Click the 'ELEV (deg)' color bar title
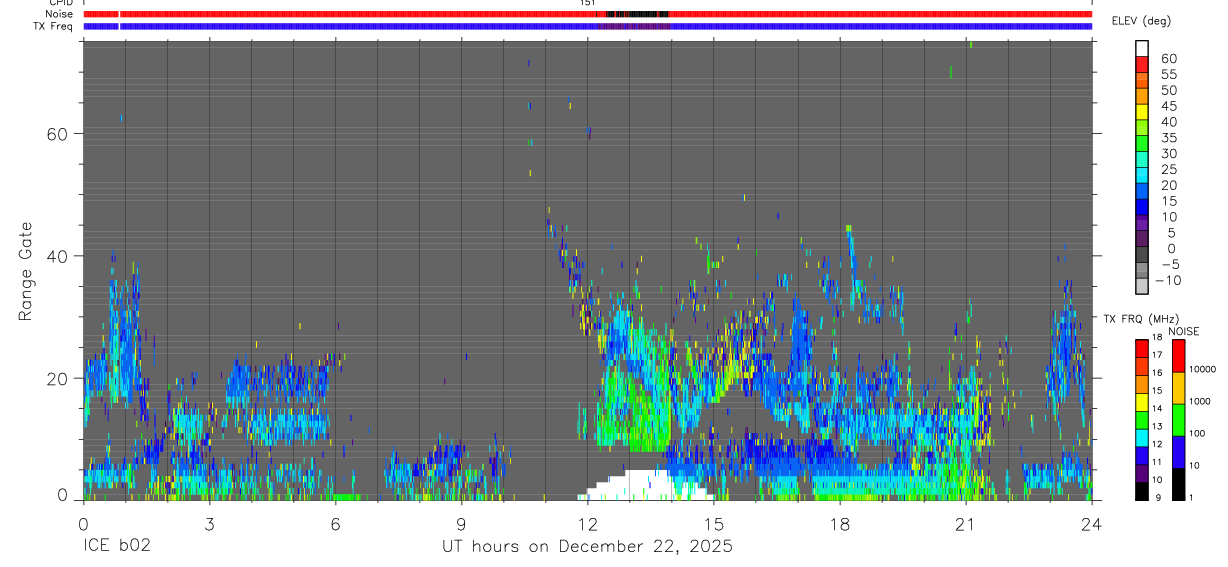This screenshot has height=567, width=1228. coord(1143,21)
